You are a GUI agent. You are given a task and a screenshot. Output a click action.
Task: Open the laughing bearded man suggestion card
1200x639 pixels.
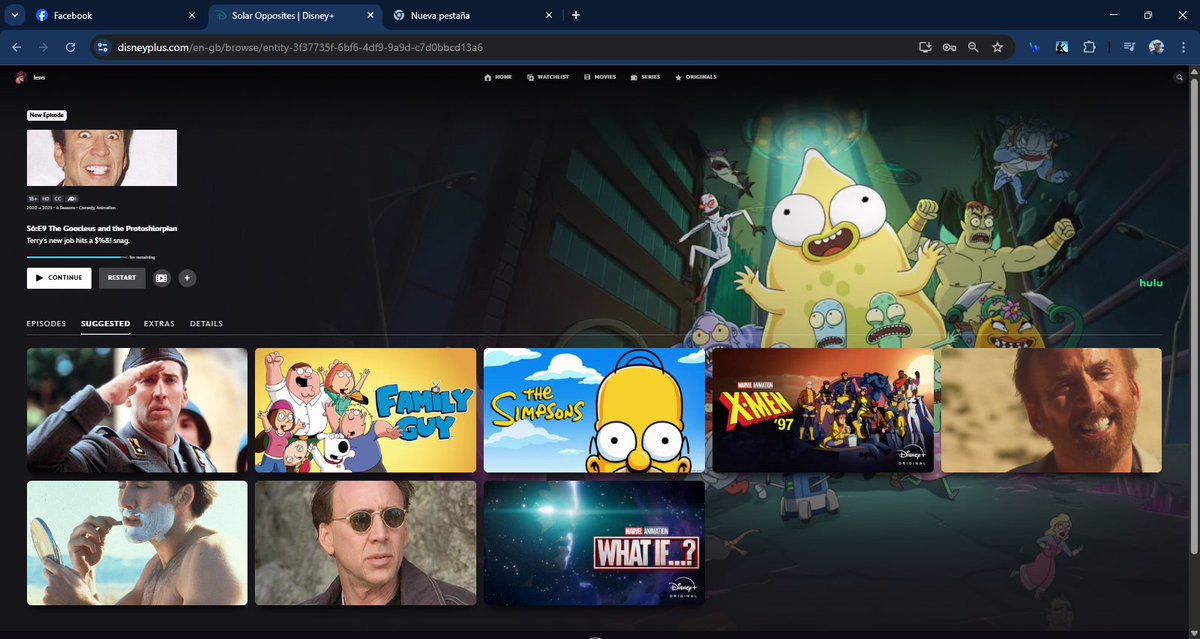(x=1051, y=410)
